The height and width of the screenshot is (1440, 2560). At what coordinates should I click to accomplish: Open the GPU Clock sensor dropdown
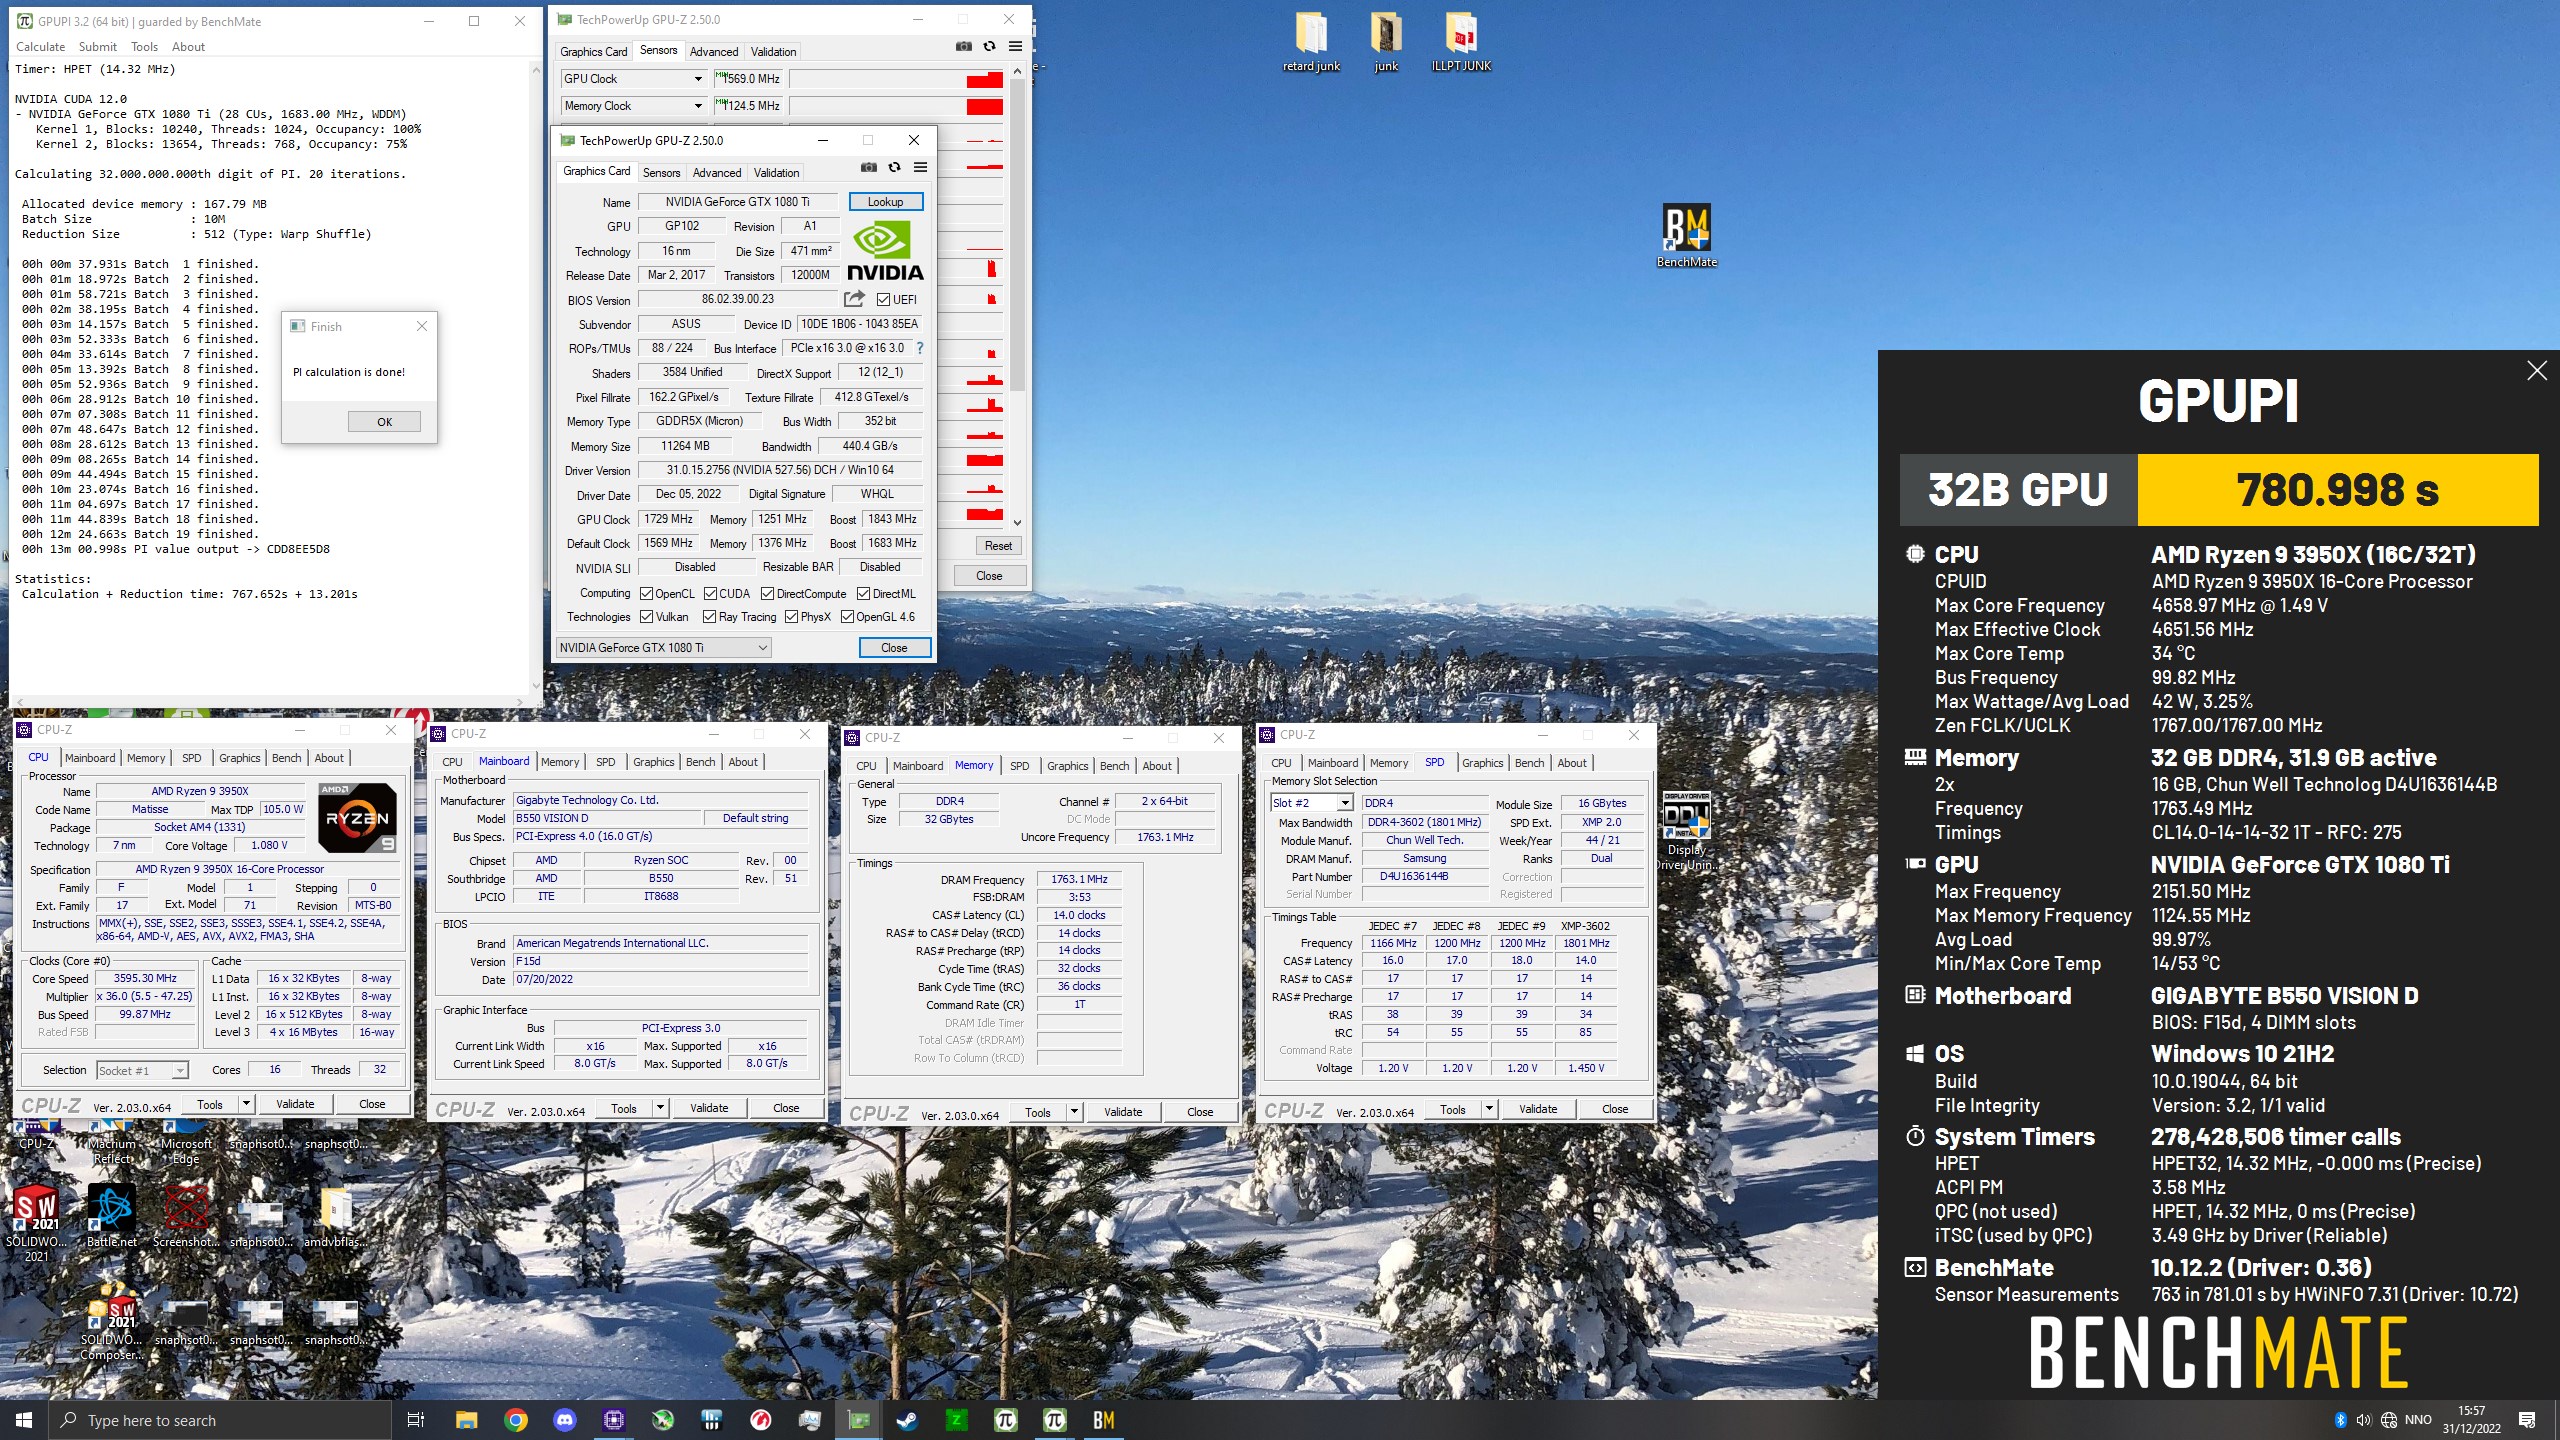[x=697, y=79]
